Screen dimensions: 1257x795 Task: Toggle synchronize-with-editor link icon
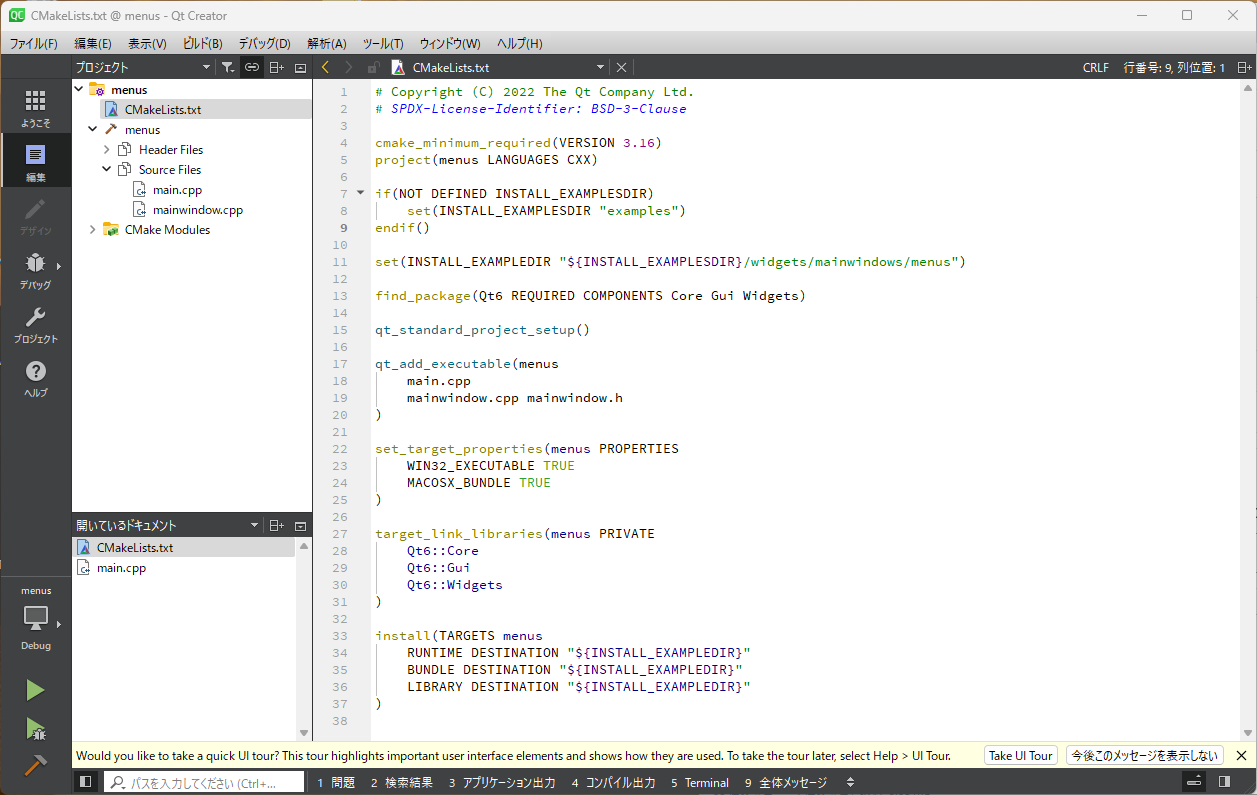252,67
